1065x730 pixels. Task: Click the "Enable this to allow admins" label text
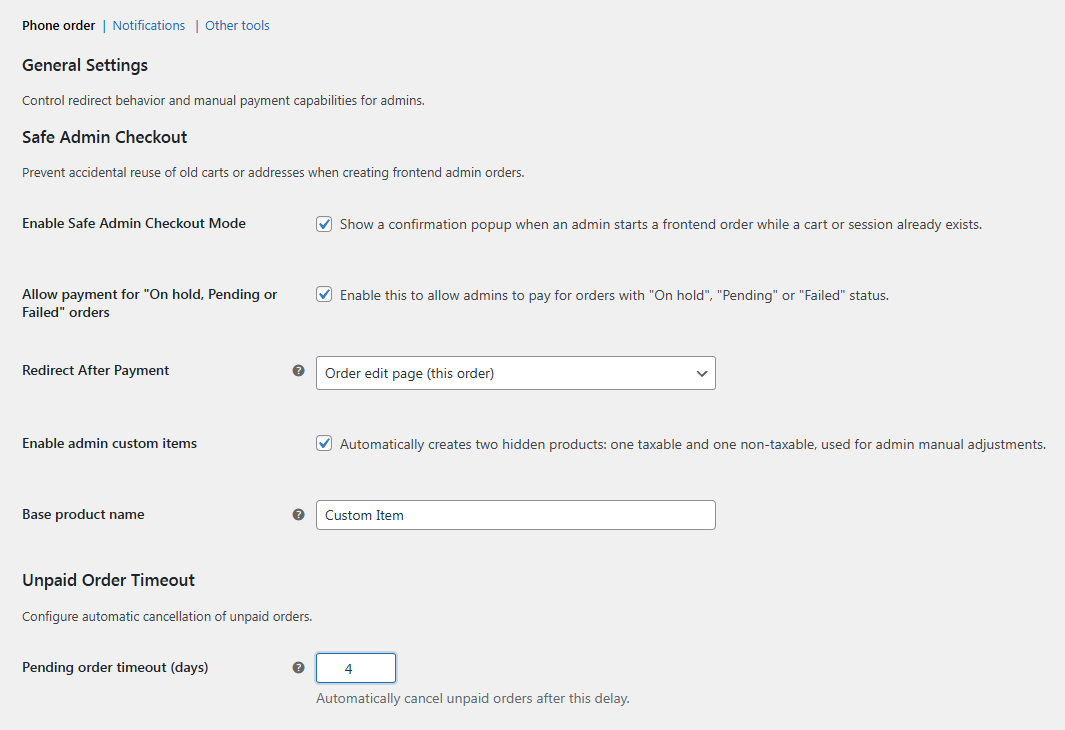point(613,296)
